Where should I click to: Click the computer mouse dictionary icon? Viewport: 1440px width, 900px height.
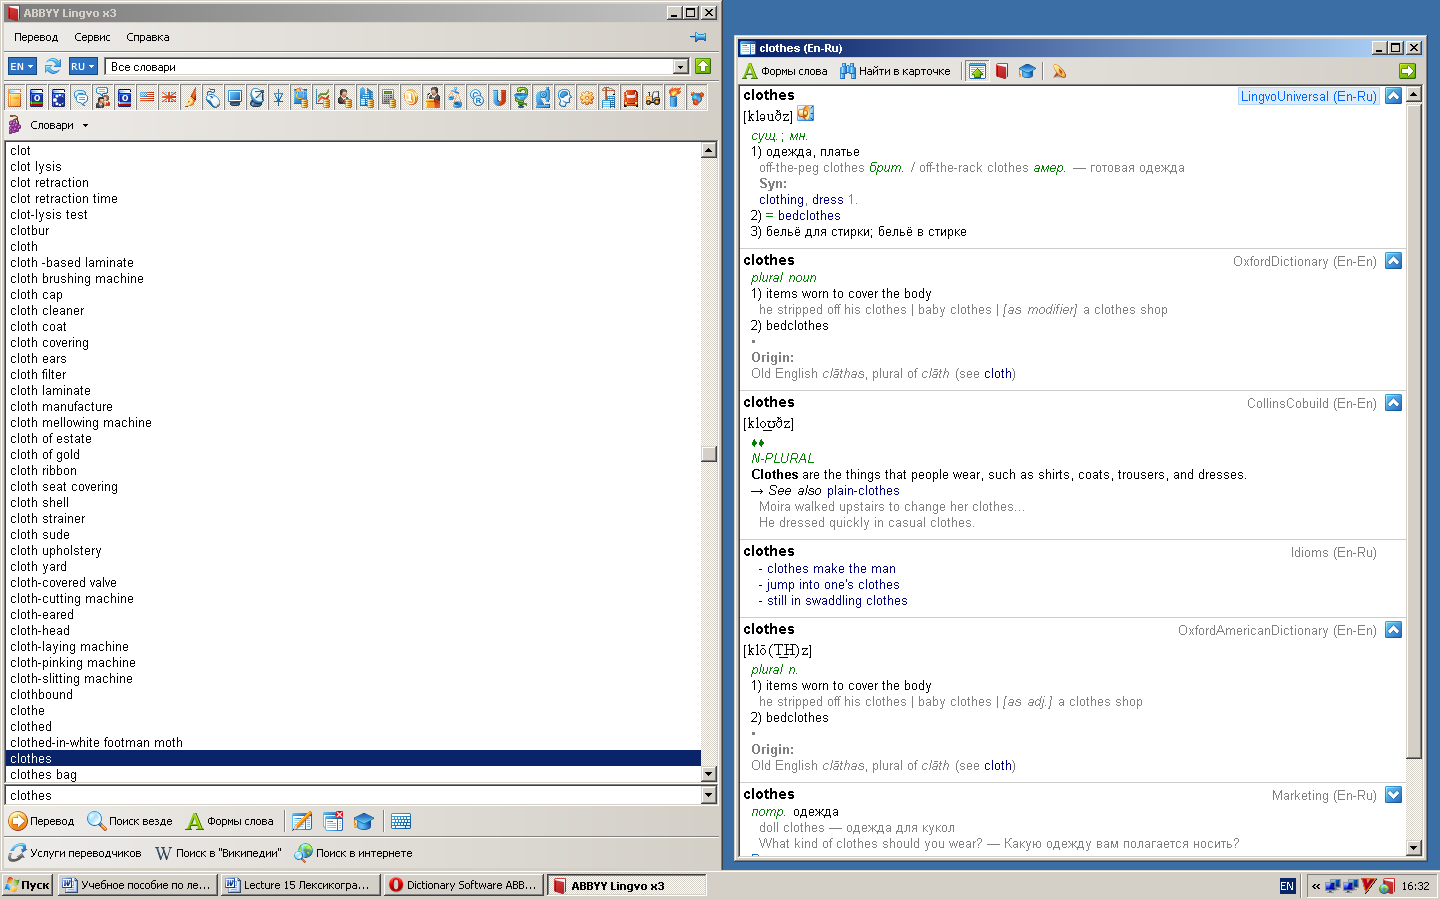pos(213,97)
